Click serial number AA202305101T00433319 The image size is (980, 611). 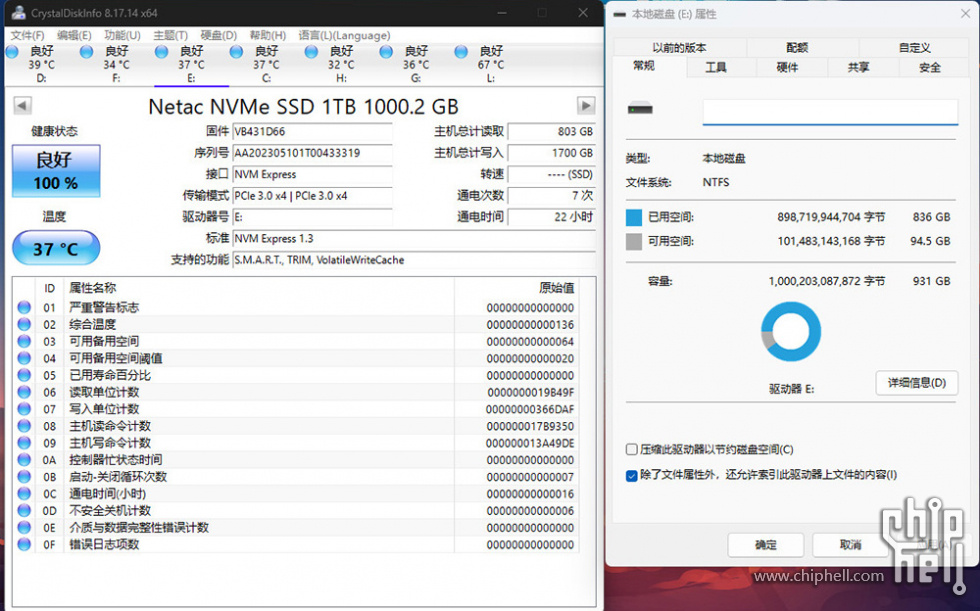tap(312, 153)
